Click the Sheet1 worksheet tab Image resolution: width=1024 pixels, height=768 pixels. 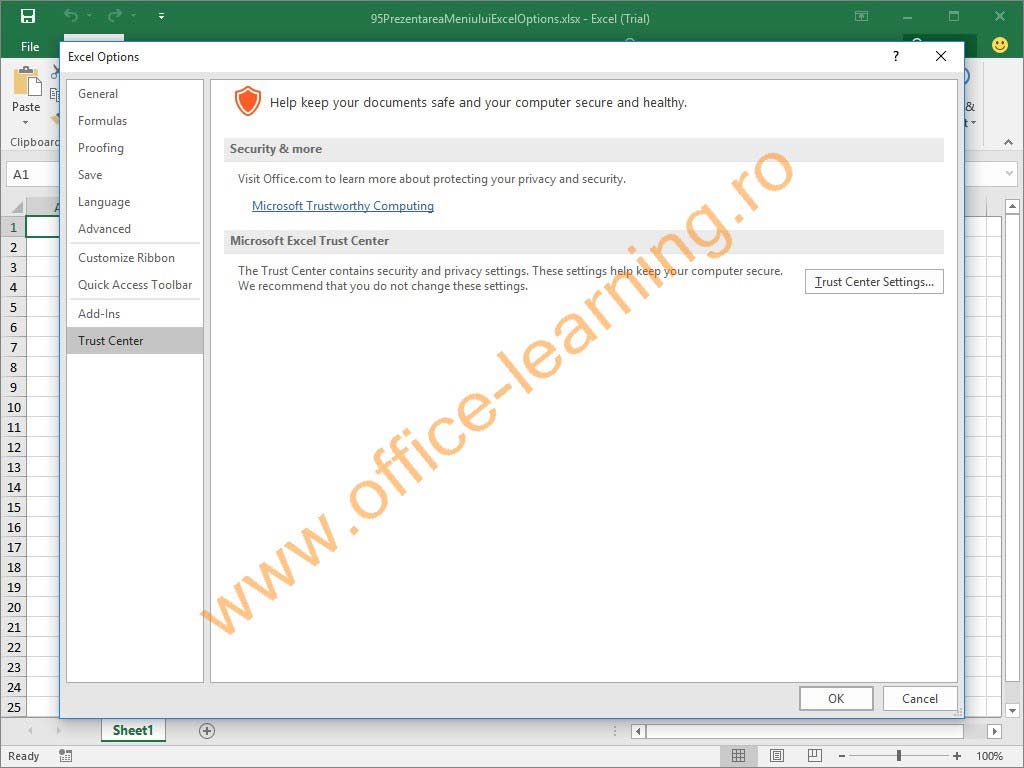pos(133,730)
